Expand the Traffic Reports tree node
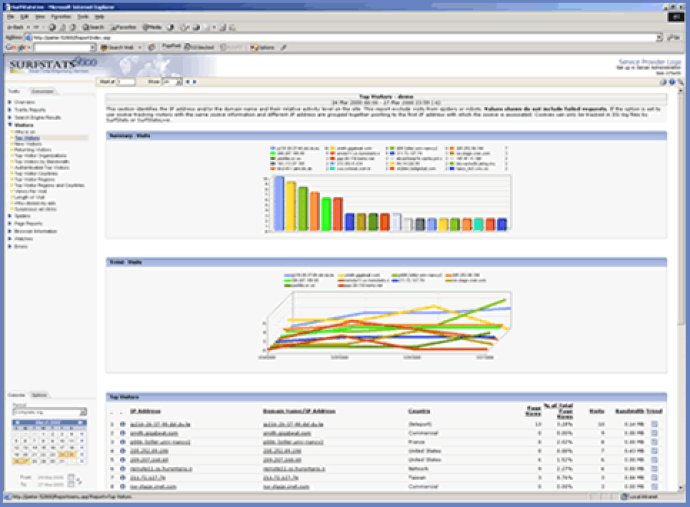Image resolution: width=690 pixels, height=507 pixels. [x=10, y=110]
